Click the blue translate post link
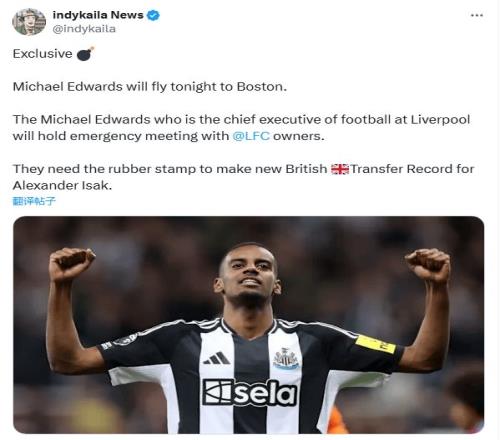Screen dimensions: 500x440 [x=34, y=201]
